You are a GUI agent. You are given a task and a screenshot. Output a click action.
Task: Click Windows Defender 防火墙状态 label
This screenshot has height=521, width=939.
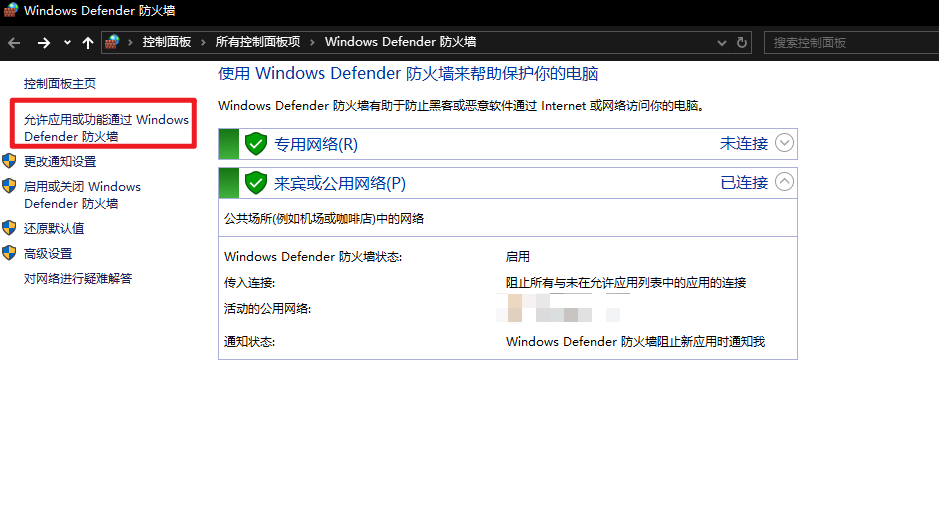pyautogui.click(x=313, y=257)
